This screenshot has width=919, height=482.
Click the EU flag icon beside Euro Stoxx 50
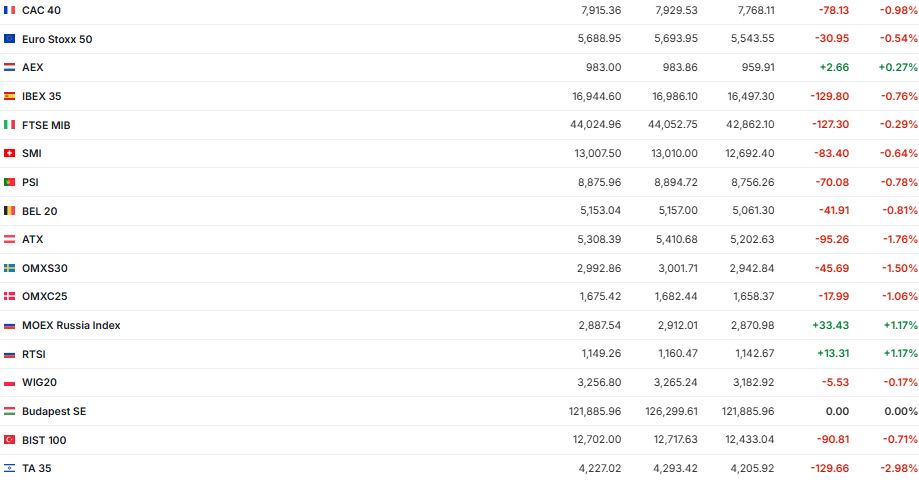click(10, 39)
